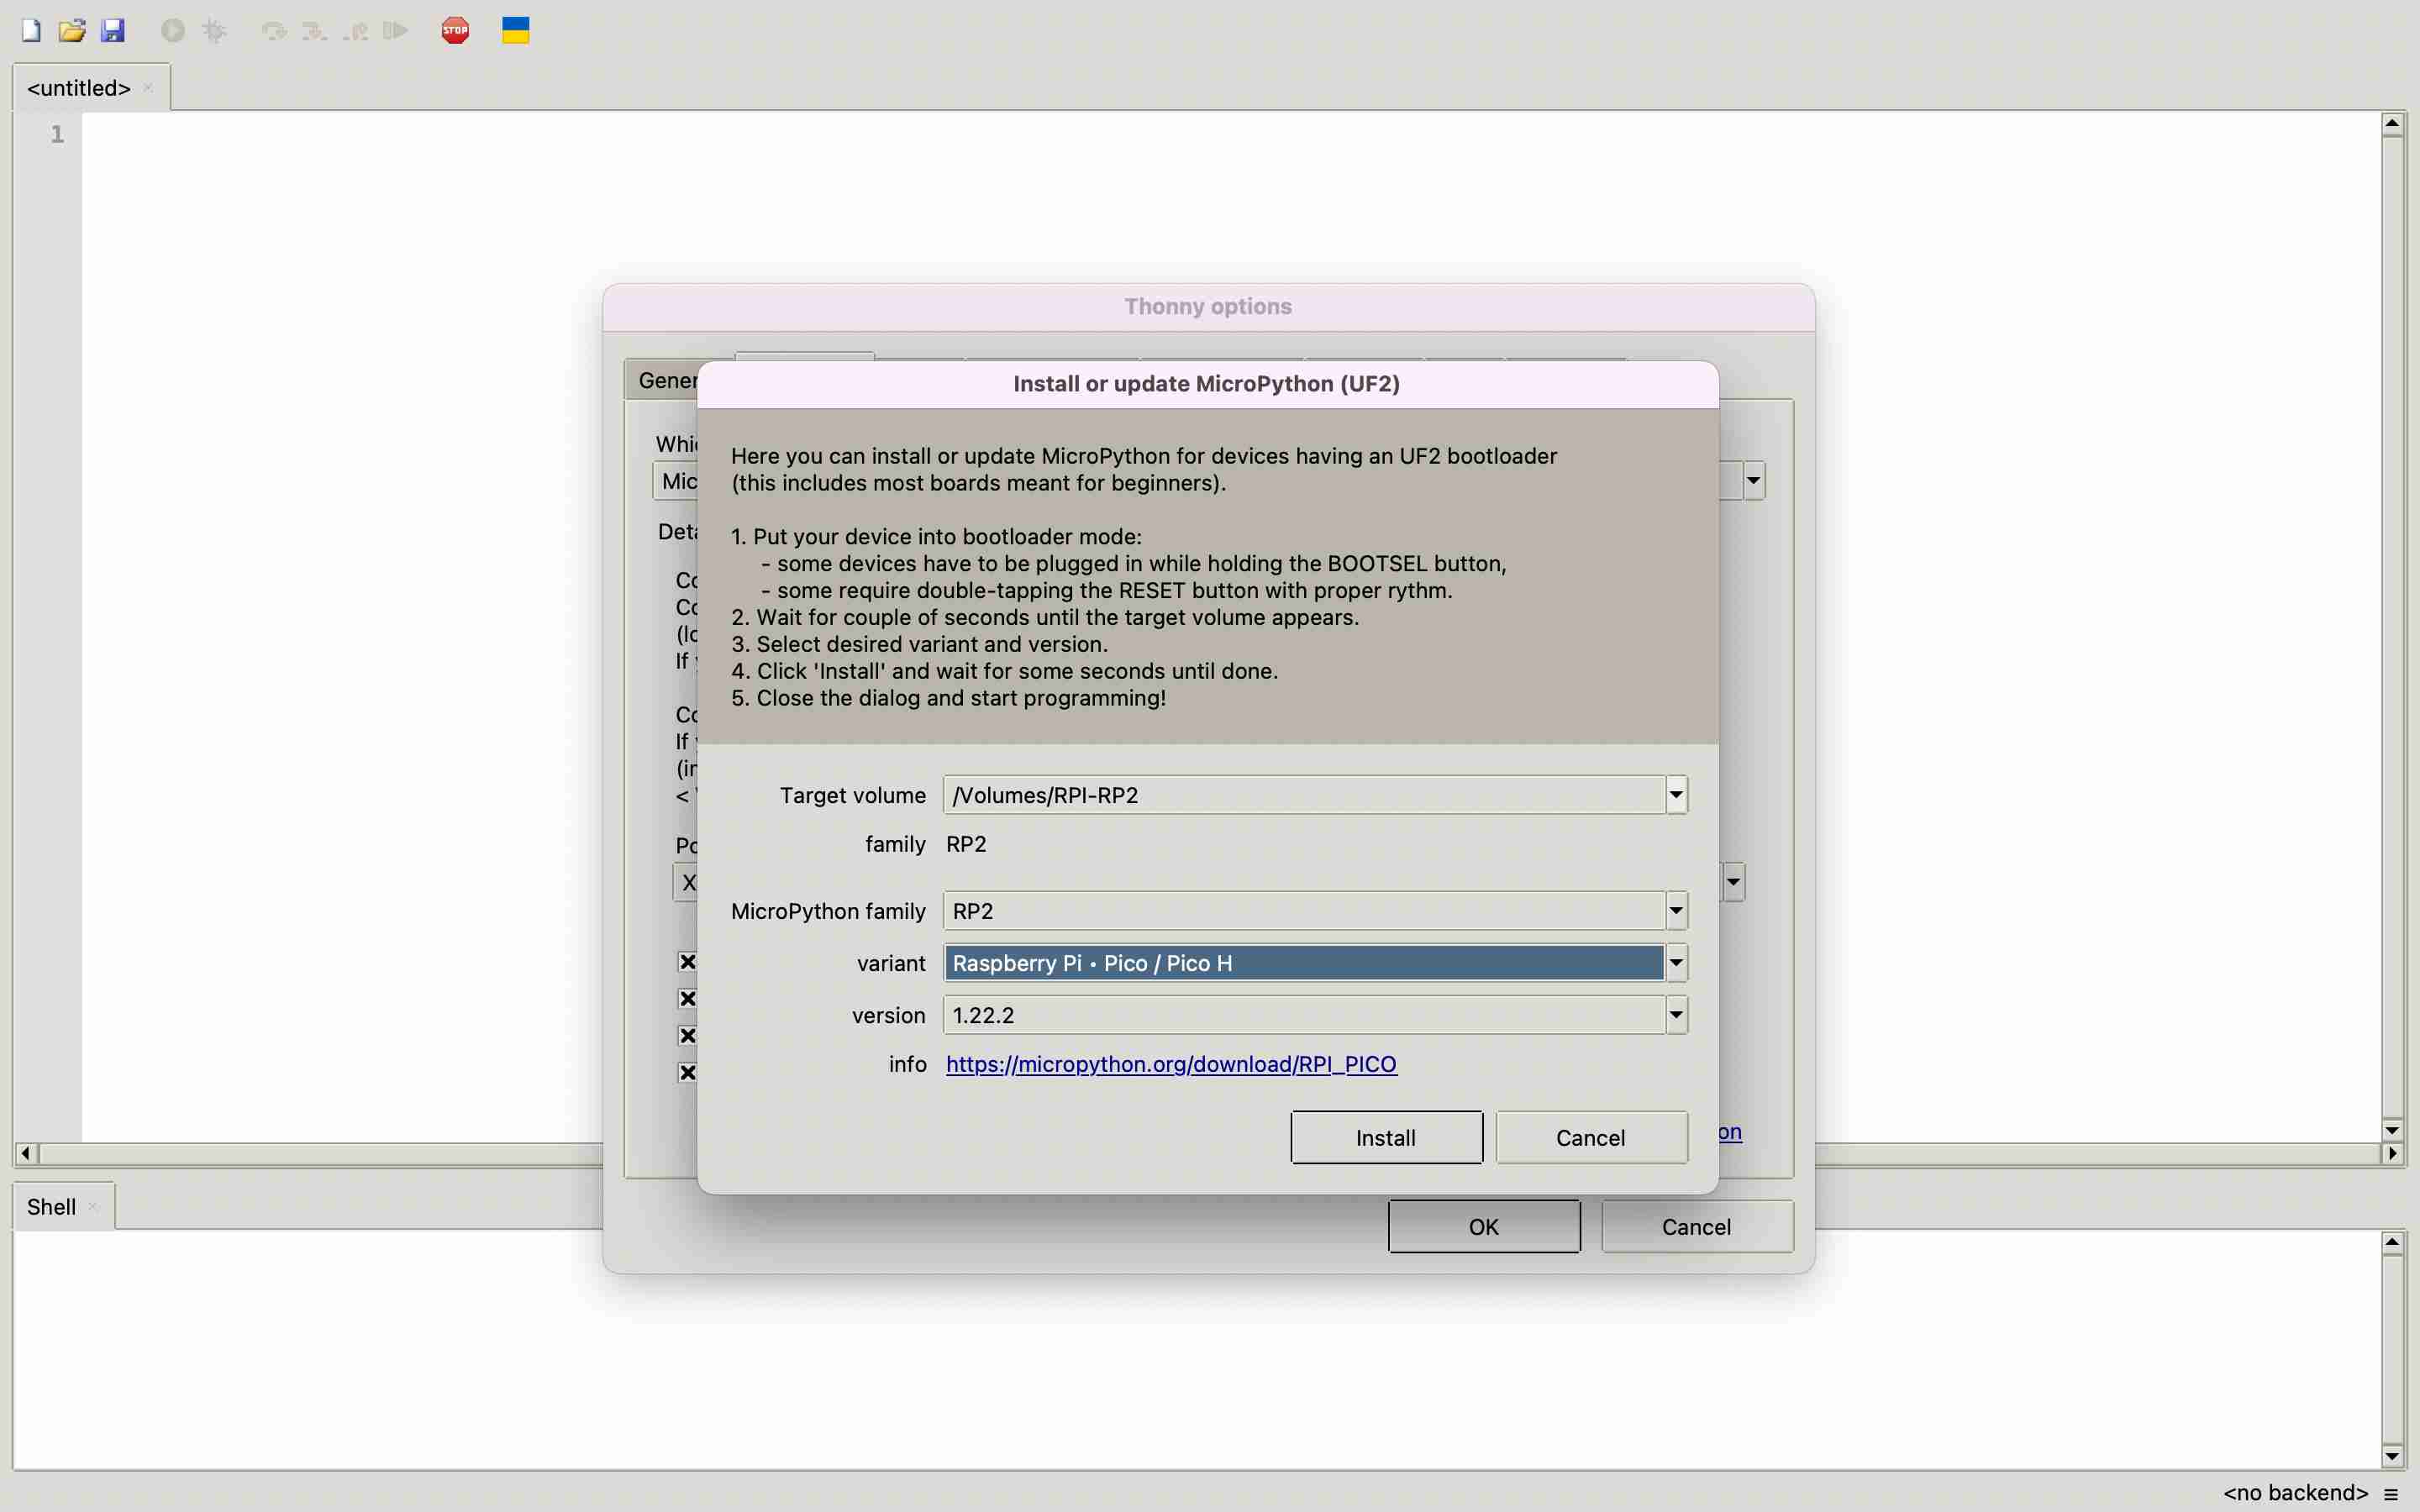The width and height of the screenshot is (2420, 1512).
Task: Click Cancel in Thonny options
Action: (x=1697, y=1227)
